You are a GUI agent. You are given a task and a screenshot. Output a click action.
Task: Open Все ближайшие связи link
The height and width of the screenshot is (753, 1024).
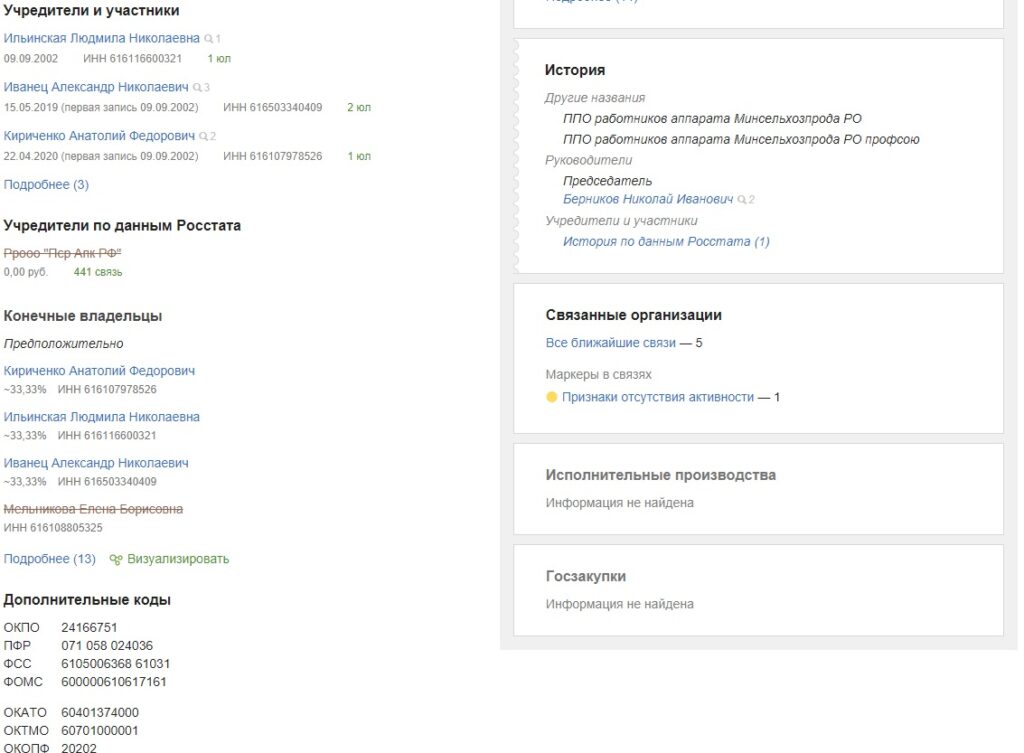pos(611,343)
